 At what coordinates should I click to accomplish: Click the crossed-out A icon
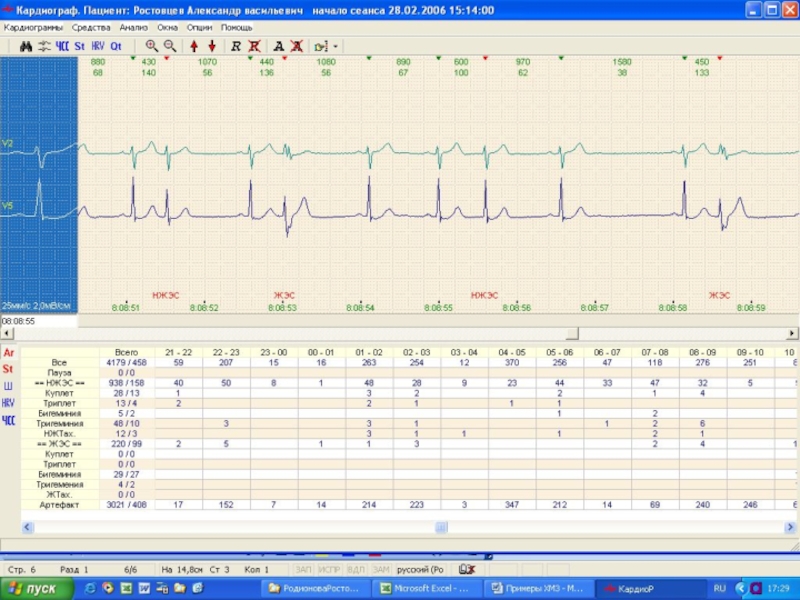297,46
